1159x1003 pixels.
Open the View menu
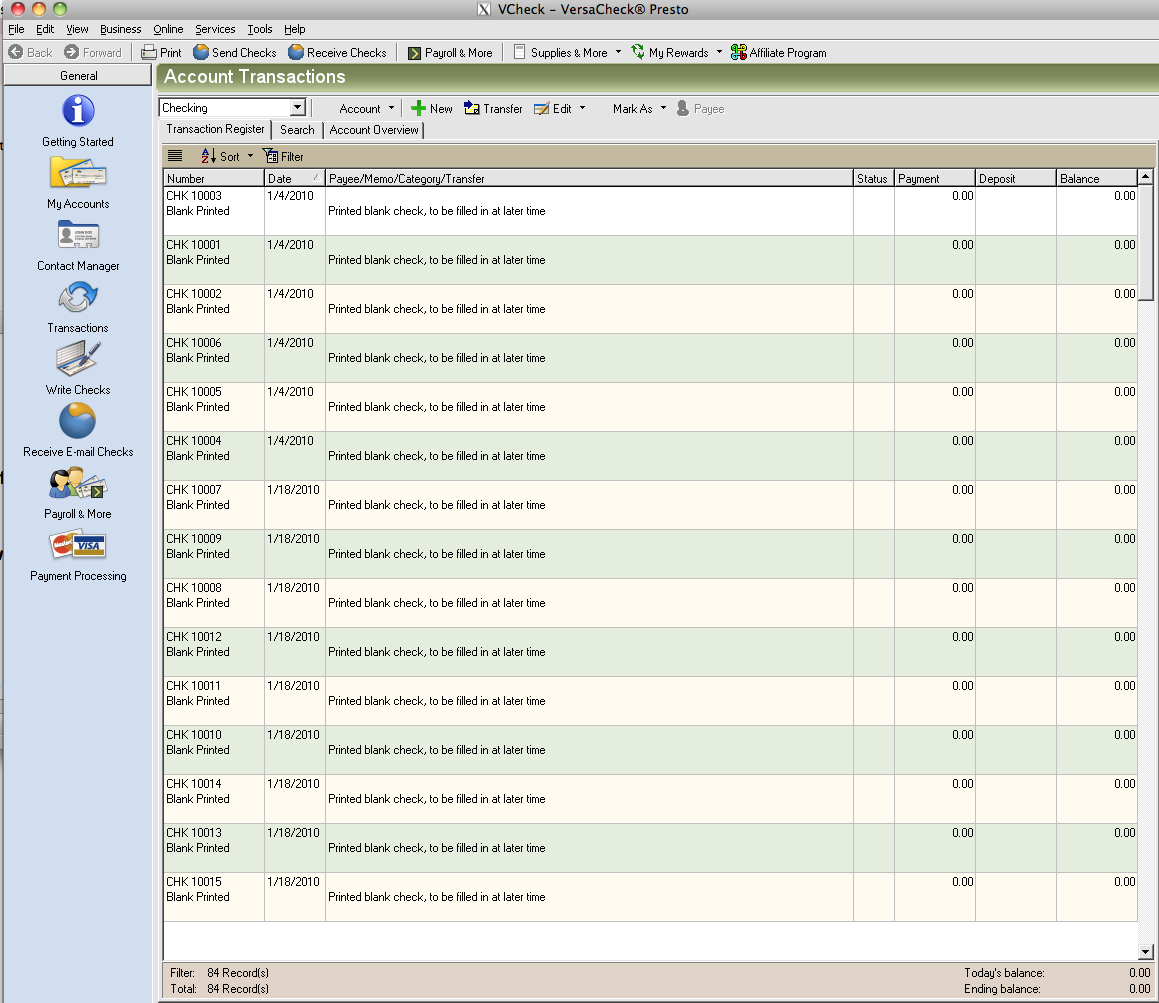click(77, 29)
